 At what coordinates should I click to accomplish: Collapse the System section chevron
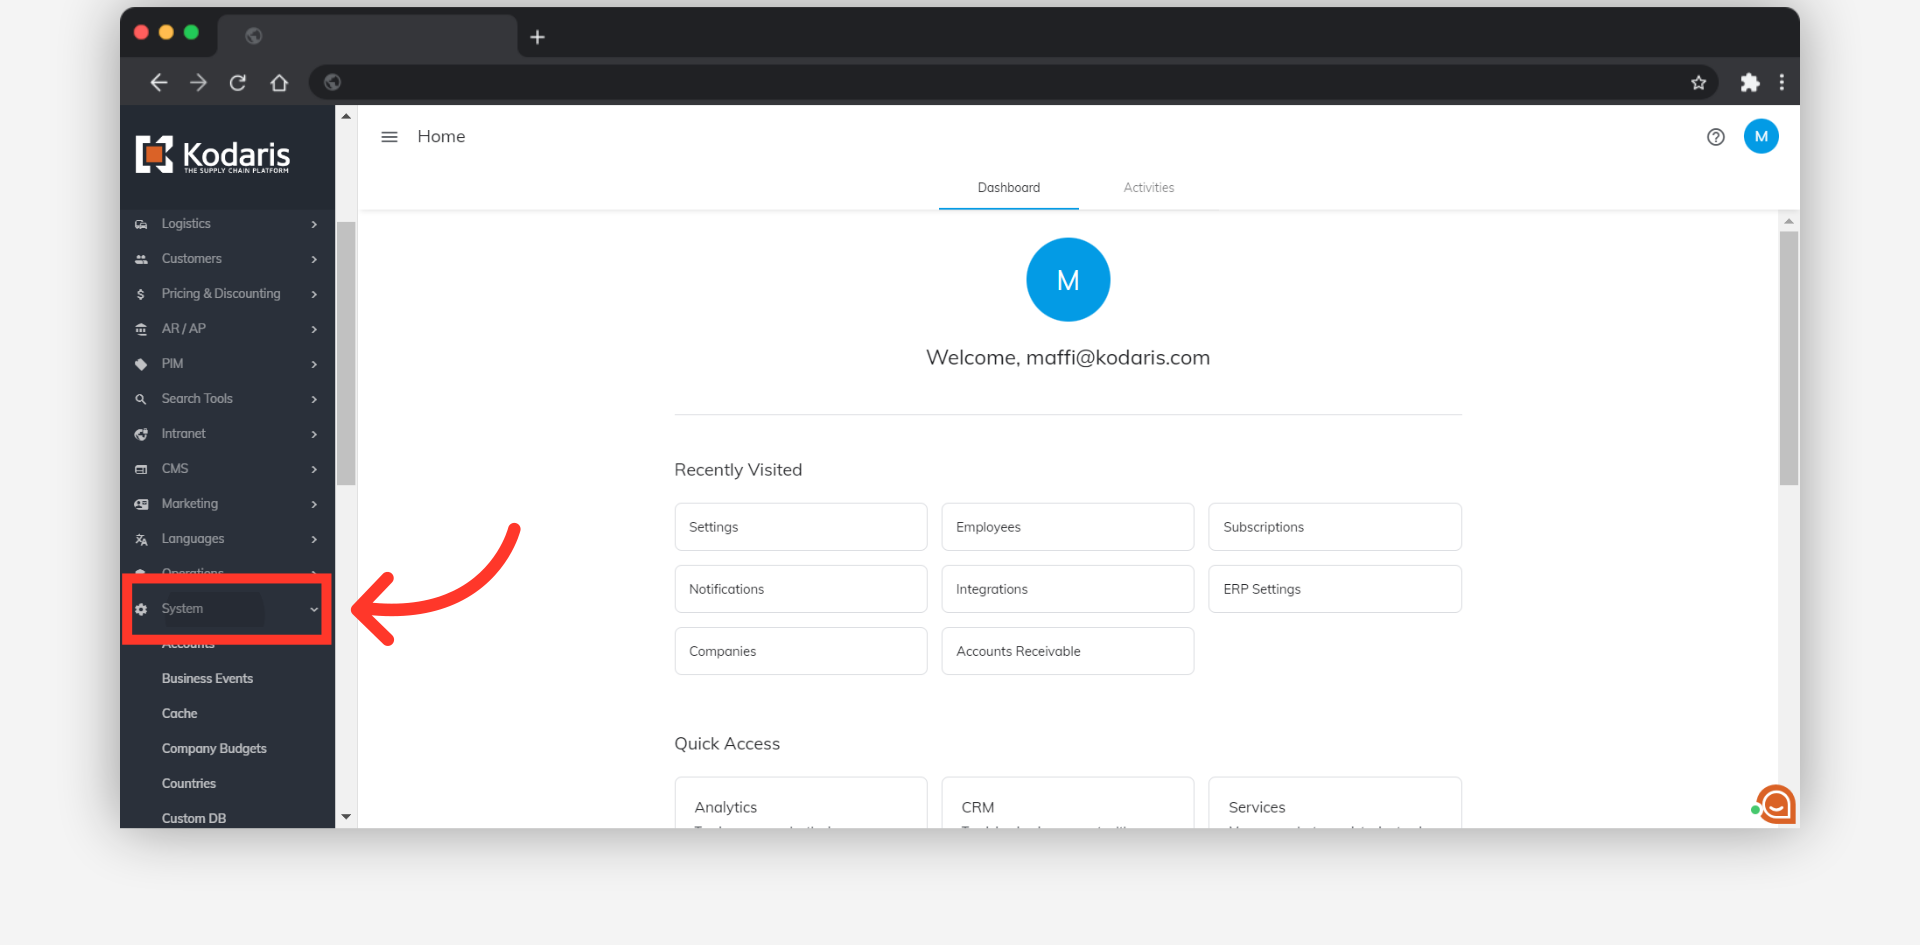[x=314, y=609]
